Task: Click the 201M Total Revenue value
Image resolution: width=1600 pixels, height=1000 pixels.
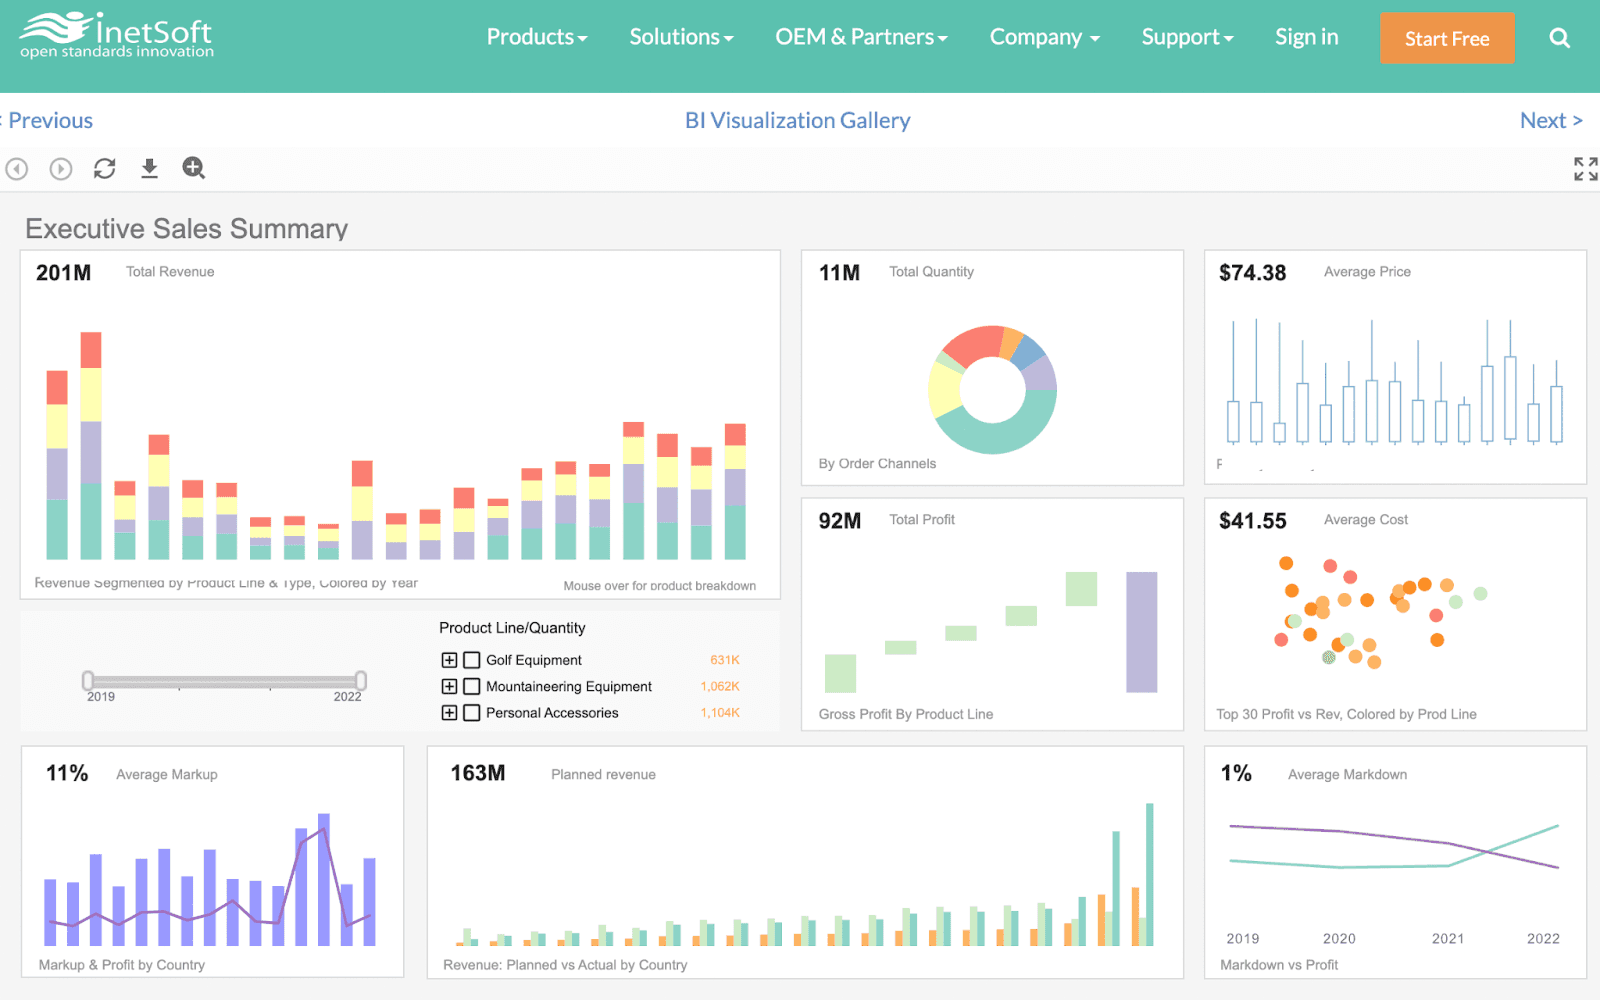Action: (63, 273)
